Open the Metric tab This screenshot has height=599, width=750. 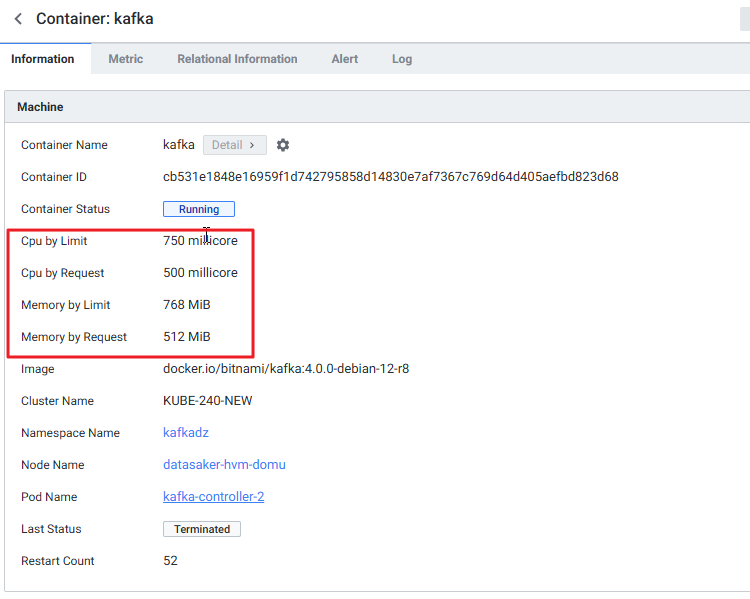click(x=126, y=59)
